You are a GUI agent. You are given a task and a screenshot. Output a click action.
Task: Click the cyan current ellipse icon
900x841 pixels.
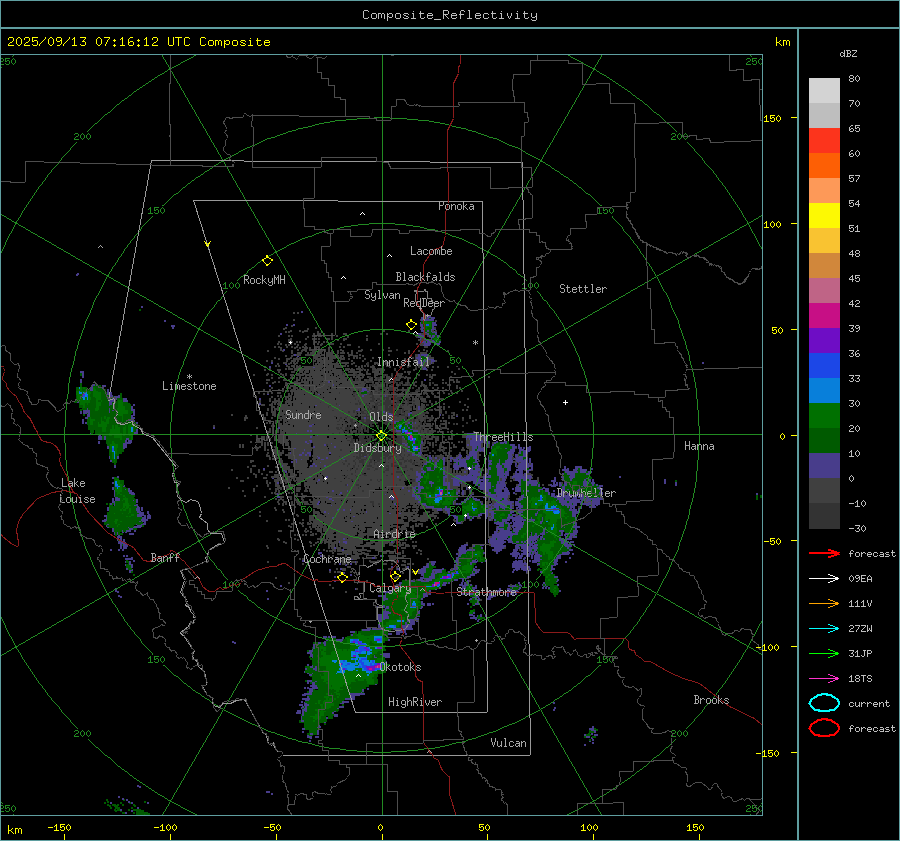coord(824,703)
